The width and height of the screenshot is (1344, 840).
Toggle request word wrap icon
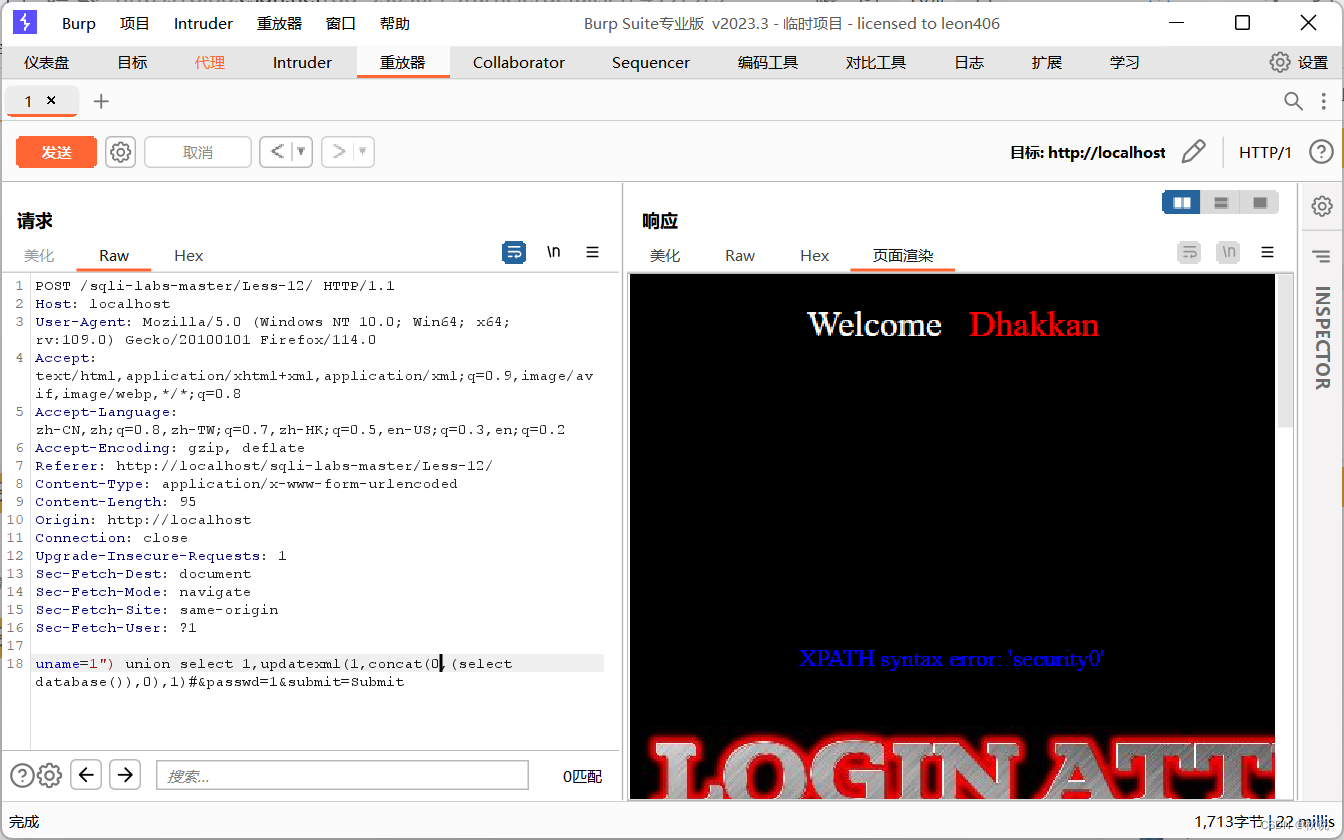pos(514,253)
